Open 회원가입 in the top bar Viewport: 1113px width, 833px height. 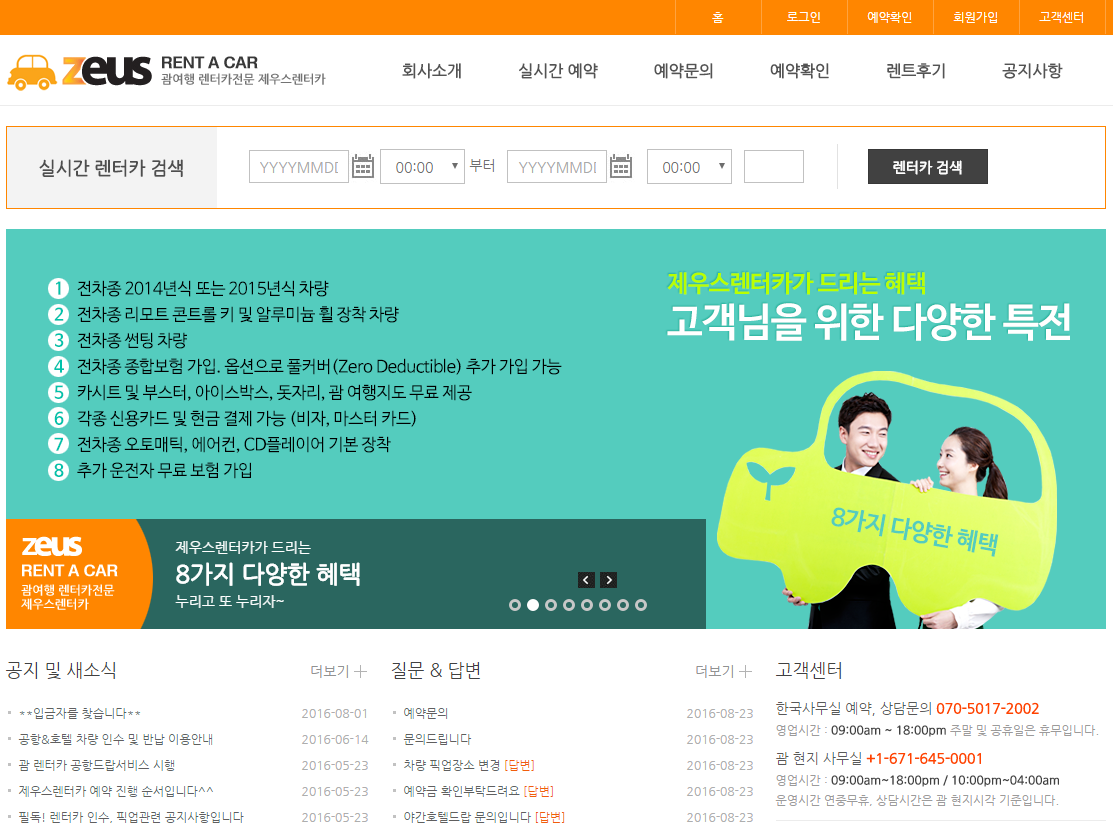coord(975,17)
